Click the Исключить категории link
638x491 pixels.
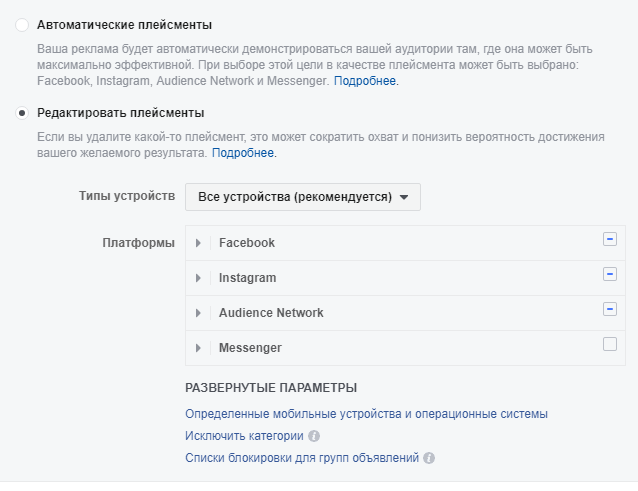(244, 436)
